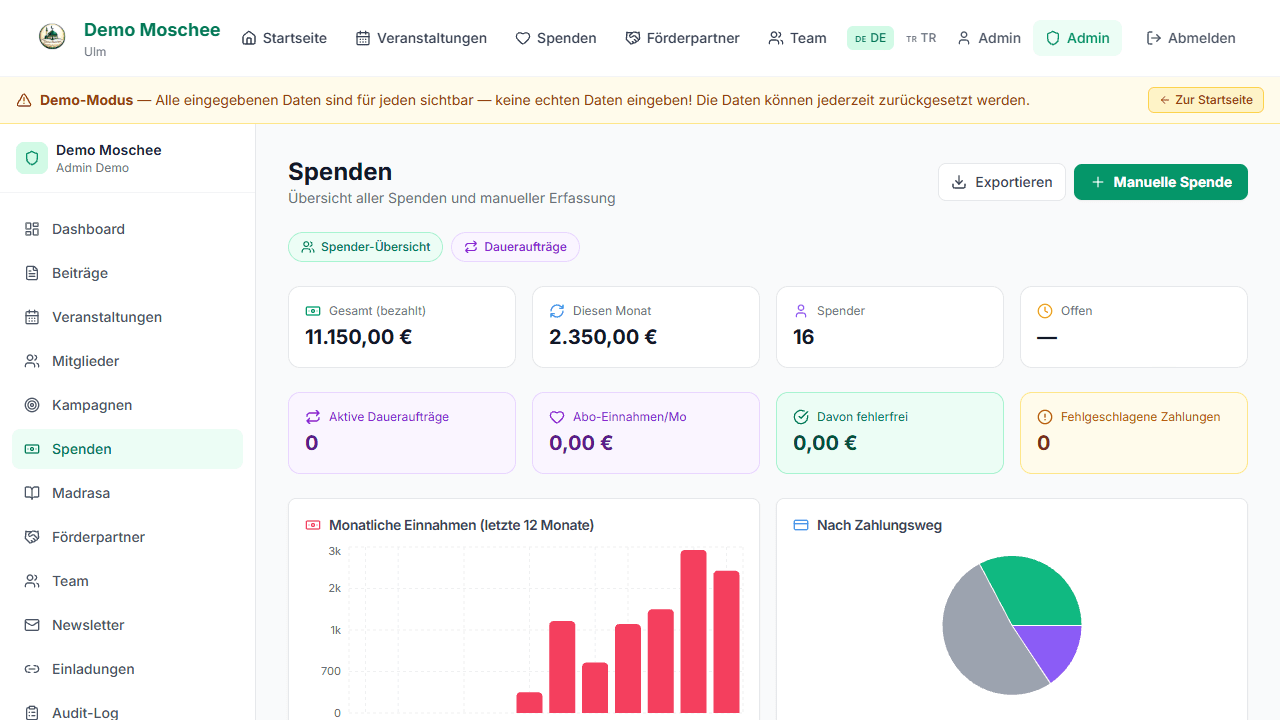Switch language to TR
Screen dimensions: 1280x720
coord(921,38)
